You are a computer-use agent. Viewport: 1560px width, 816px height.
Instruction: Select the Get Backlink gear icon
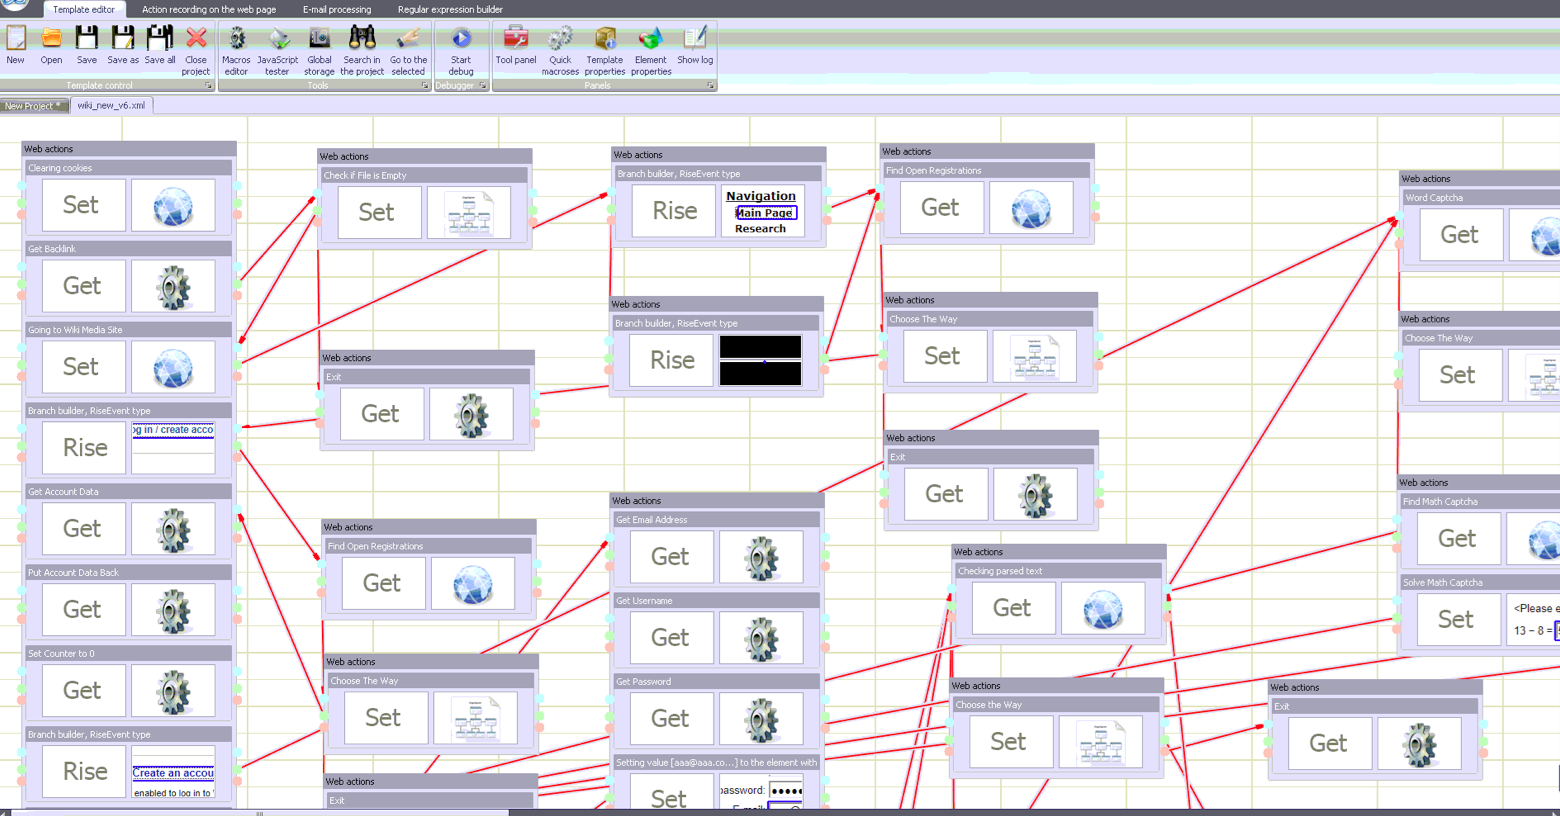[173, 287]
